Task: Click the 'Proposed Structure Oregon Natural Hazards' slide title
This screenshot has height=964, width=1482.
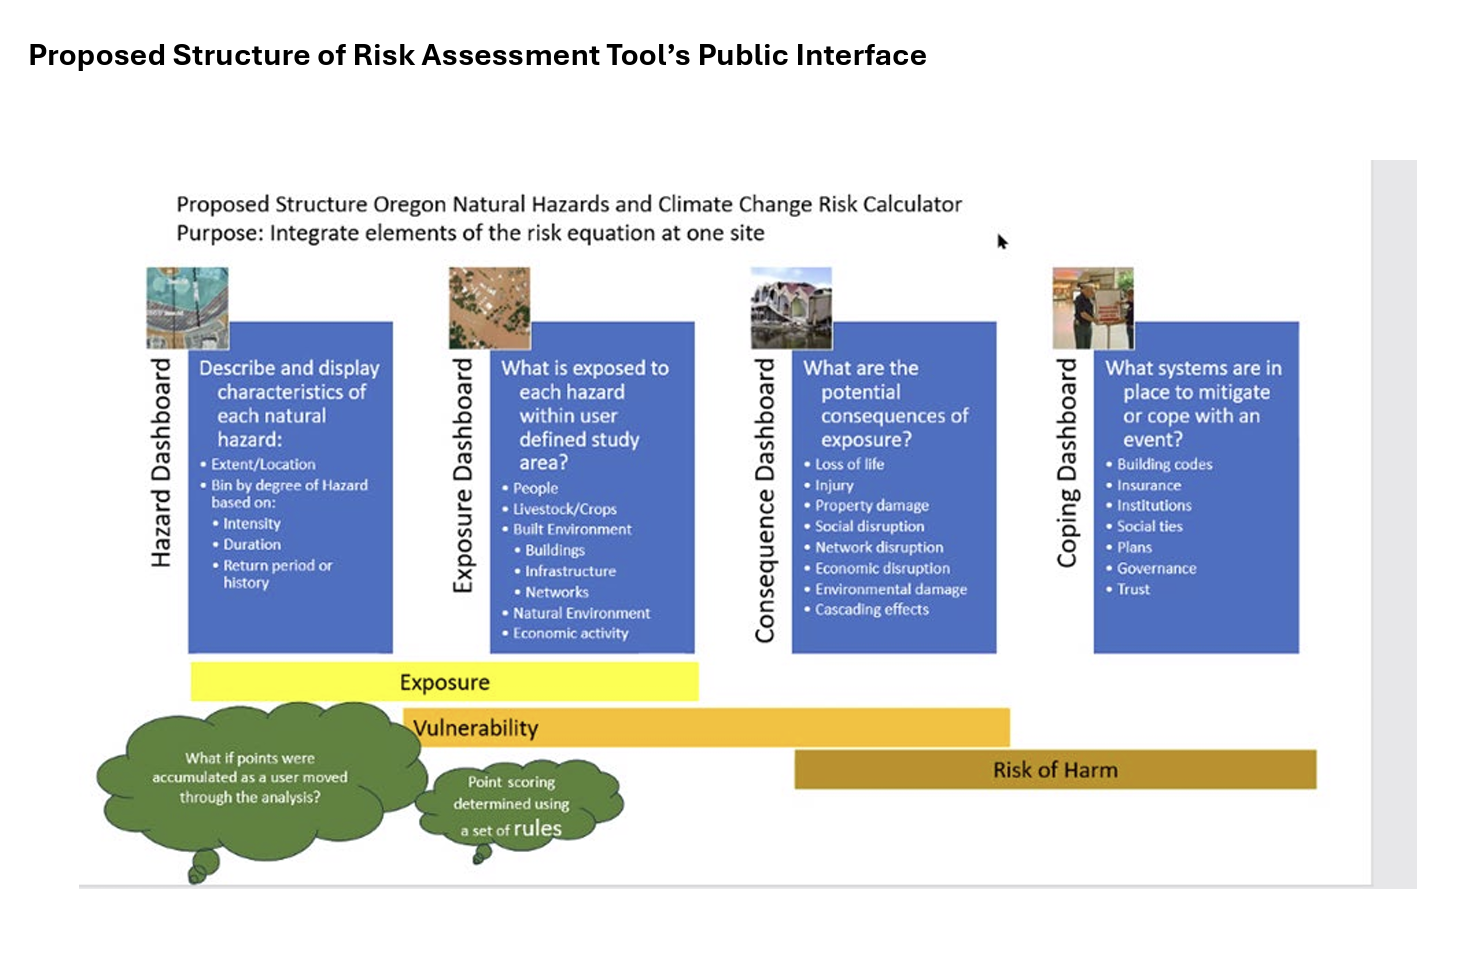Action: 568,205
